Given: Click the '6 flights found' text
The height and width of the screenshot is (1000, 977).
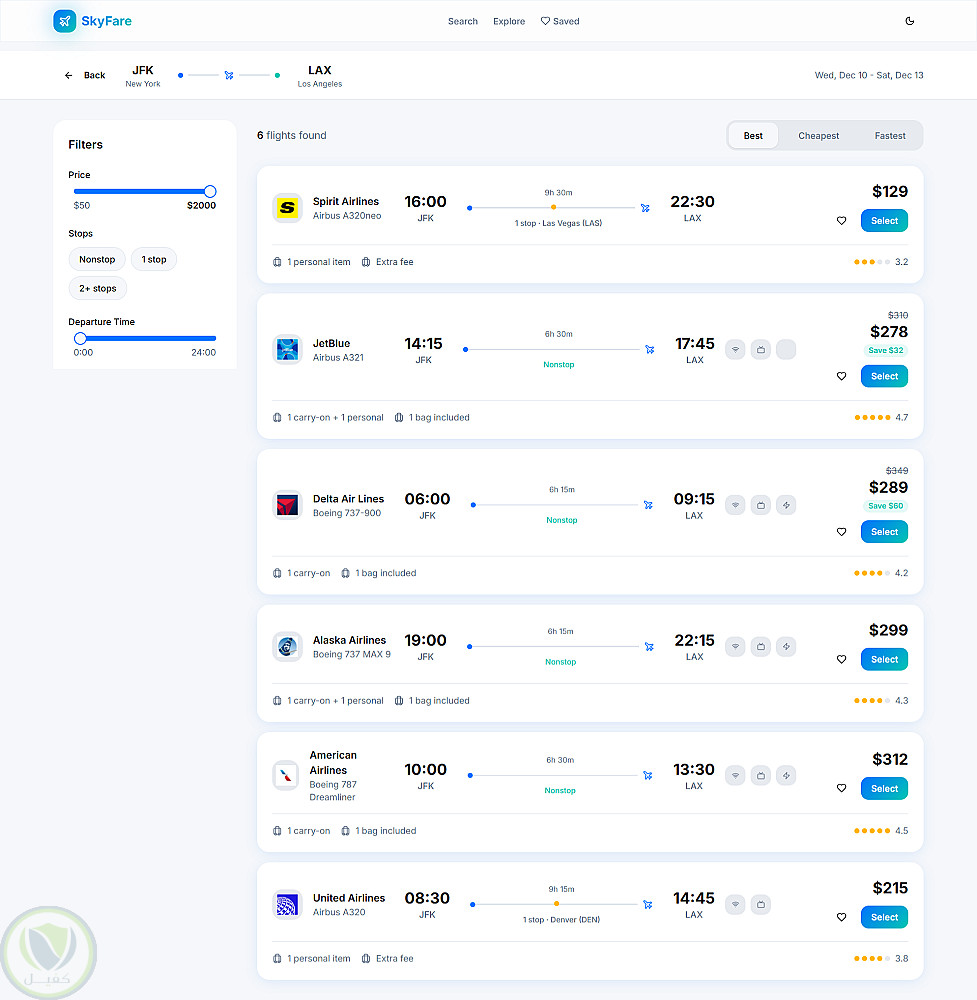Looking at the screenshot, I should [x=291, y=135].
